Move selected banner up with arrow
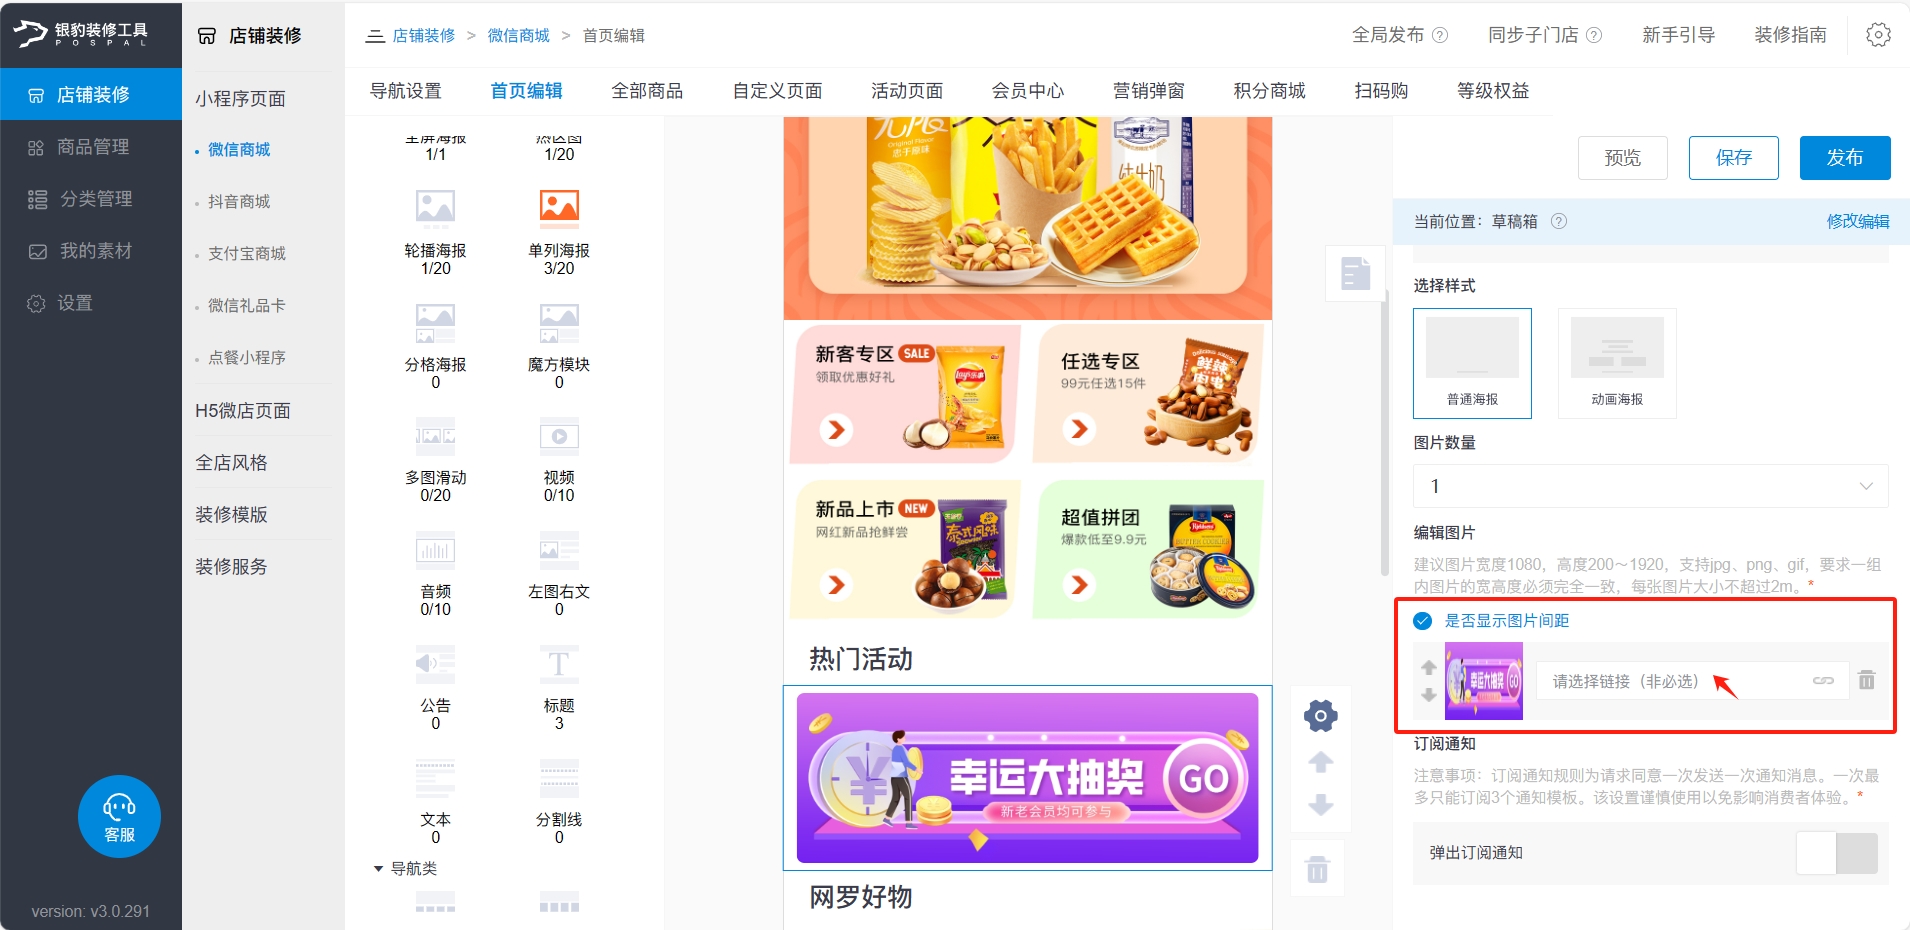 point(1321,762)
